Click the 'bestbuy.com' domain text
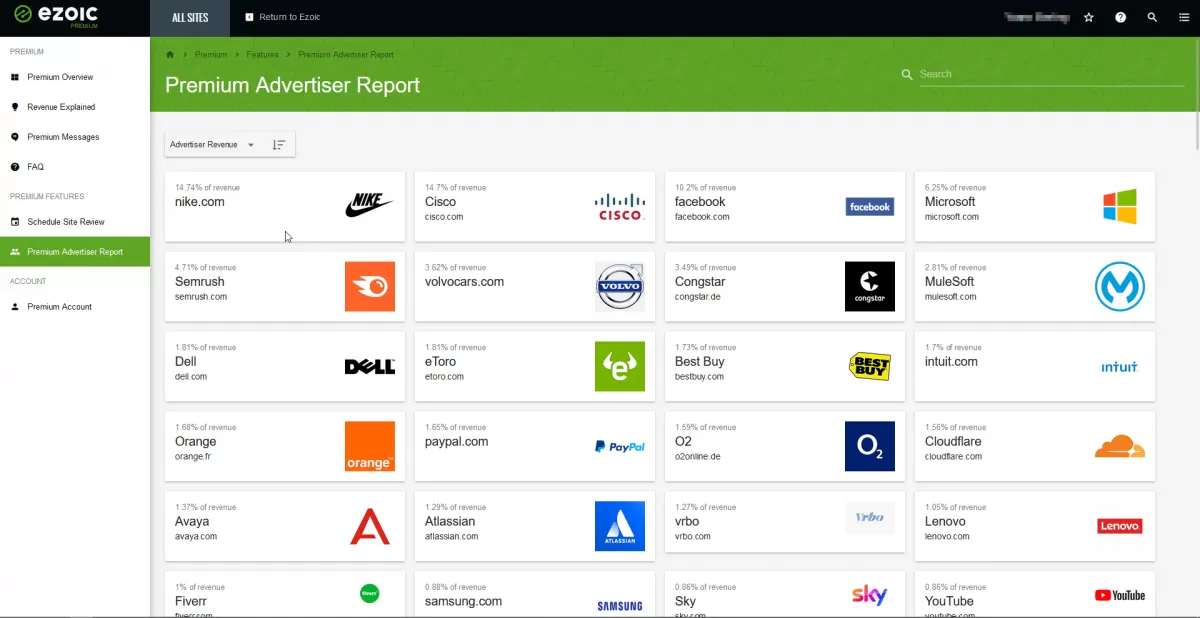Viewport: 1200px width, 618px height. (x=699, y=377)
